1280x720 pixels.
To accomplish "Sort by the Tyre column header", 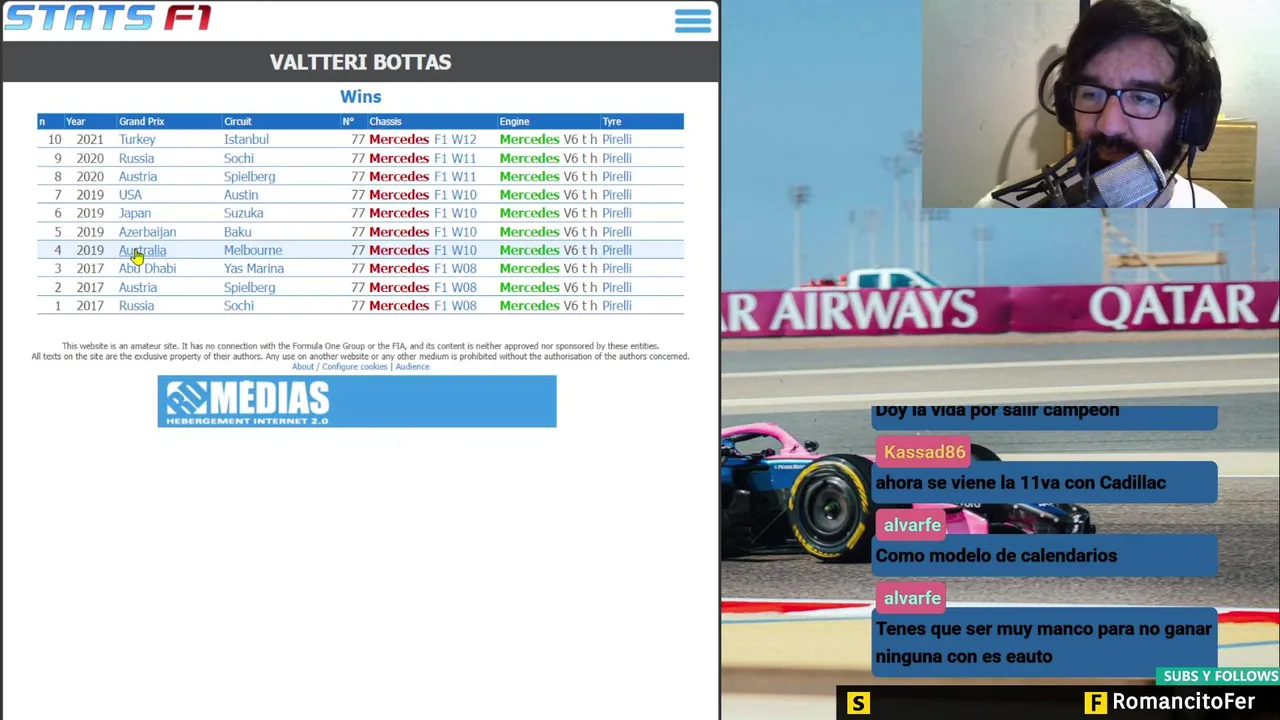I will pos(611,121).
